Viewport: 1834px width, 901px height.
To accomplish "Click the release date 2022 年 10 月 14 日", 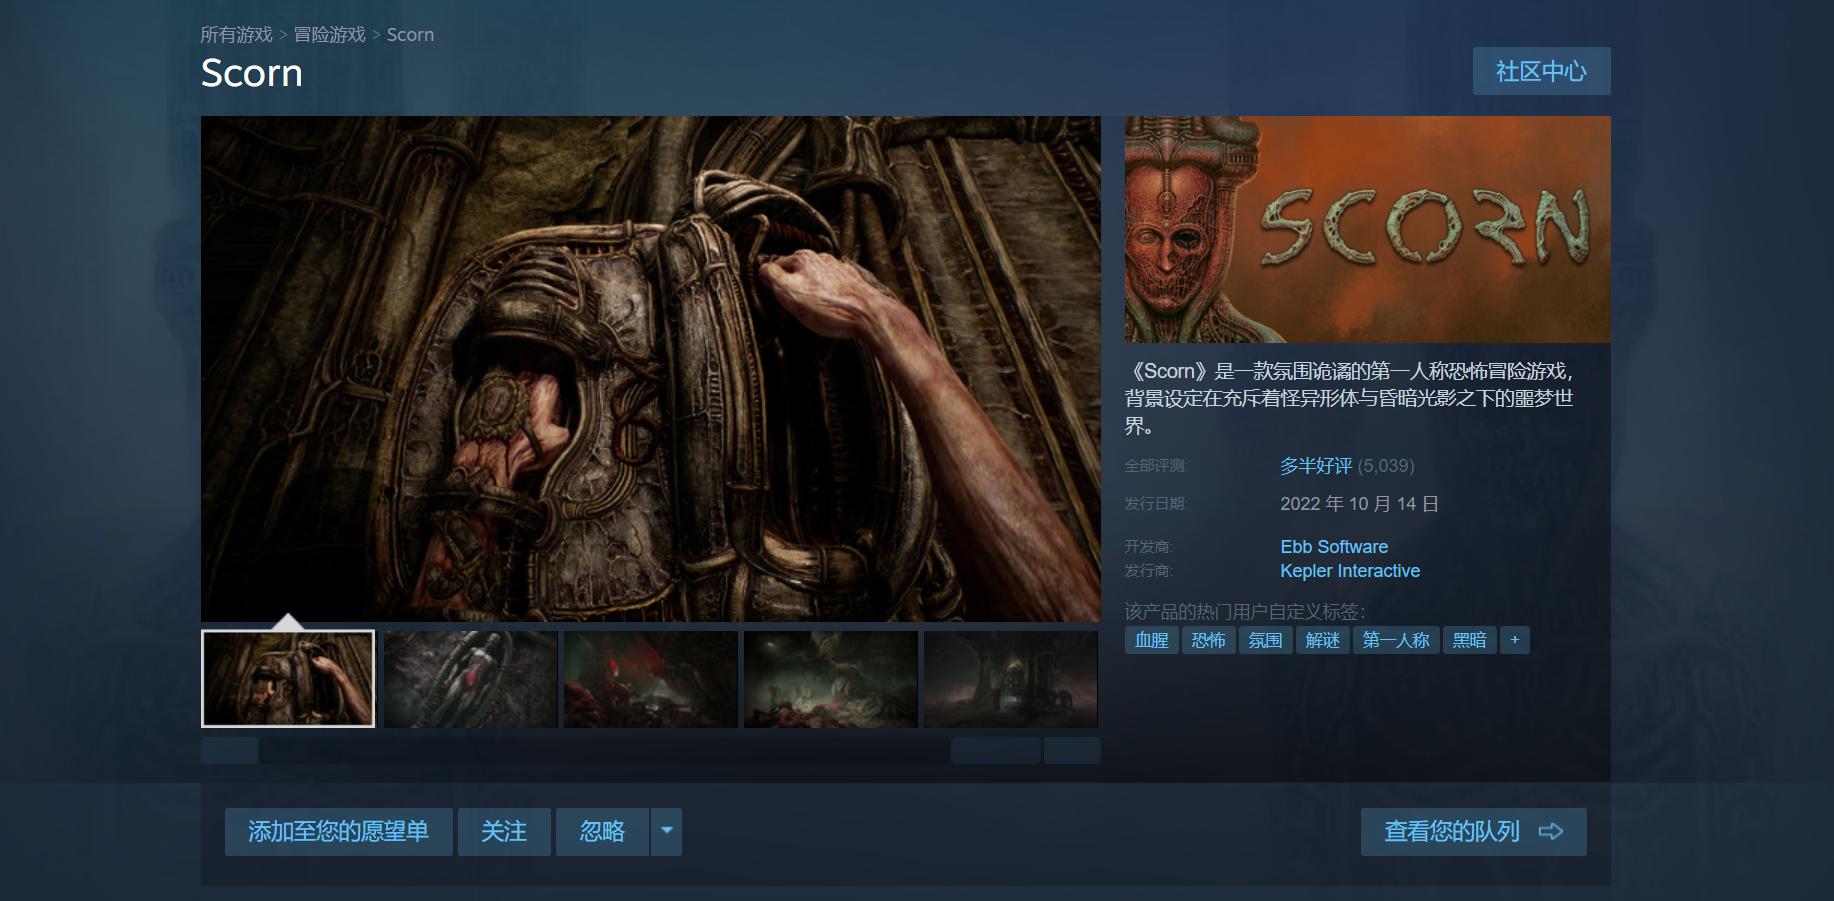I will point(1360,504).
